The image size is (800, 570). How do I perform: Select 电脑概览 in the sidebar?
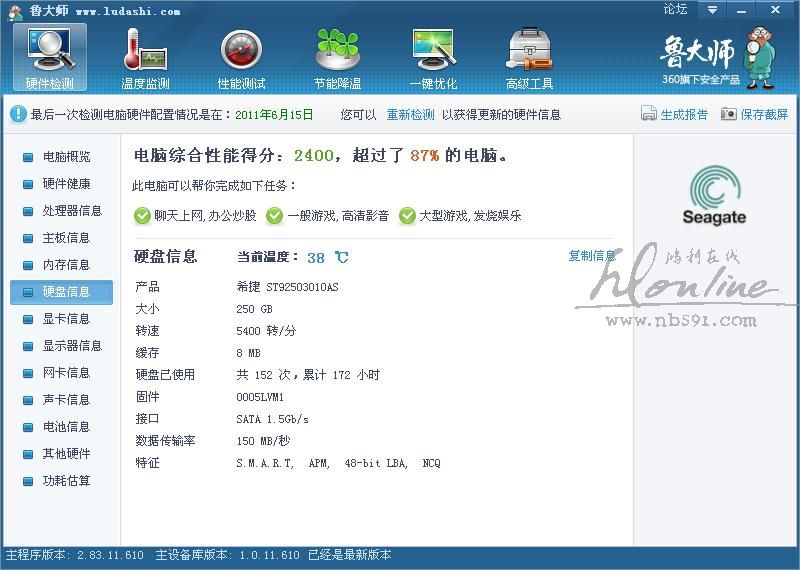click(61, 156)
